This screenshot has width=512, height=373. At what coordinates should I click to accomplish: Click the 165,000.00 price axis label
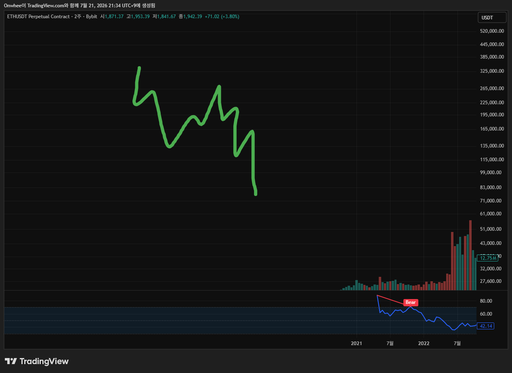tap(492, 129)
